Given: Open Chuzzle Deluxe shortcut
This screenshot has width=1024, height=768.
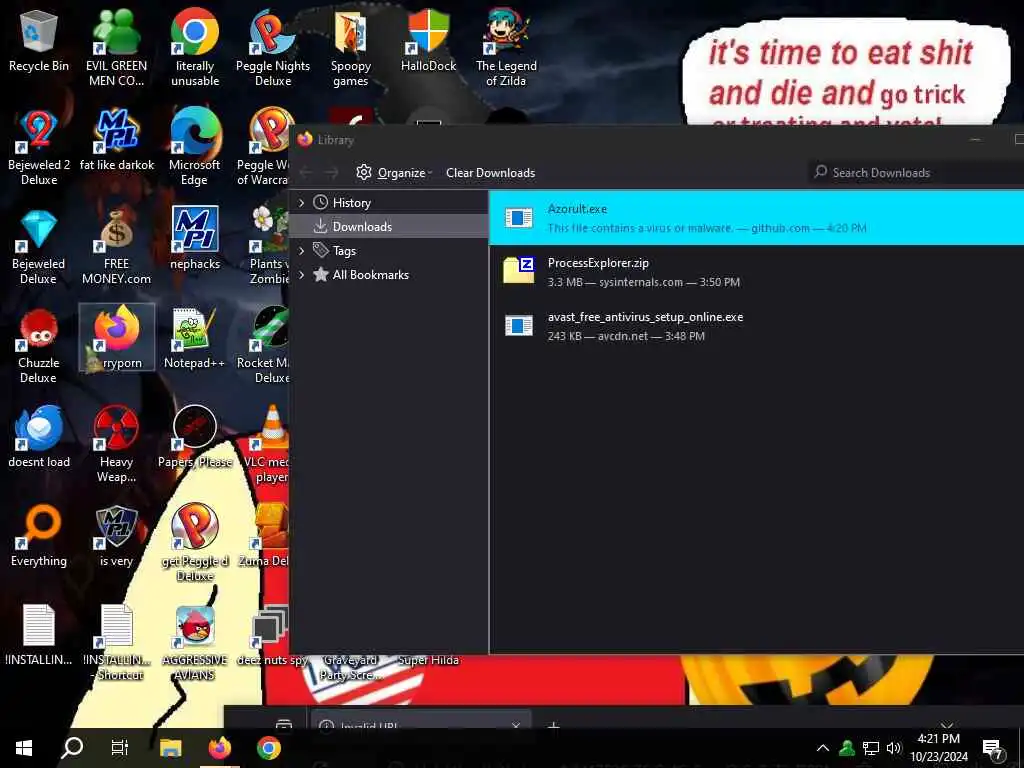Looking at the screenshot, I should click(39, 345).
